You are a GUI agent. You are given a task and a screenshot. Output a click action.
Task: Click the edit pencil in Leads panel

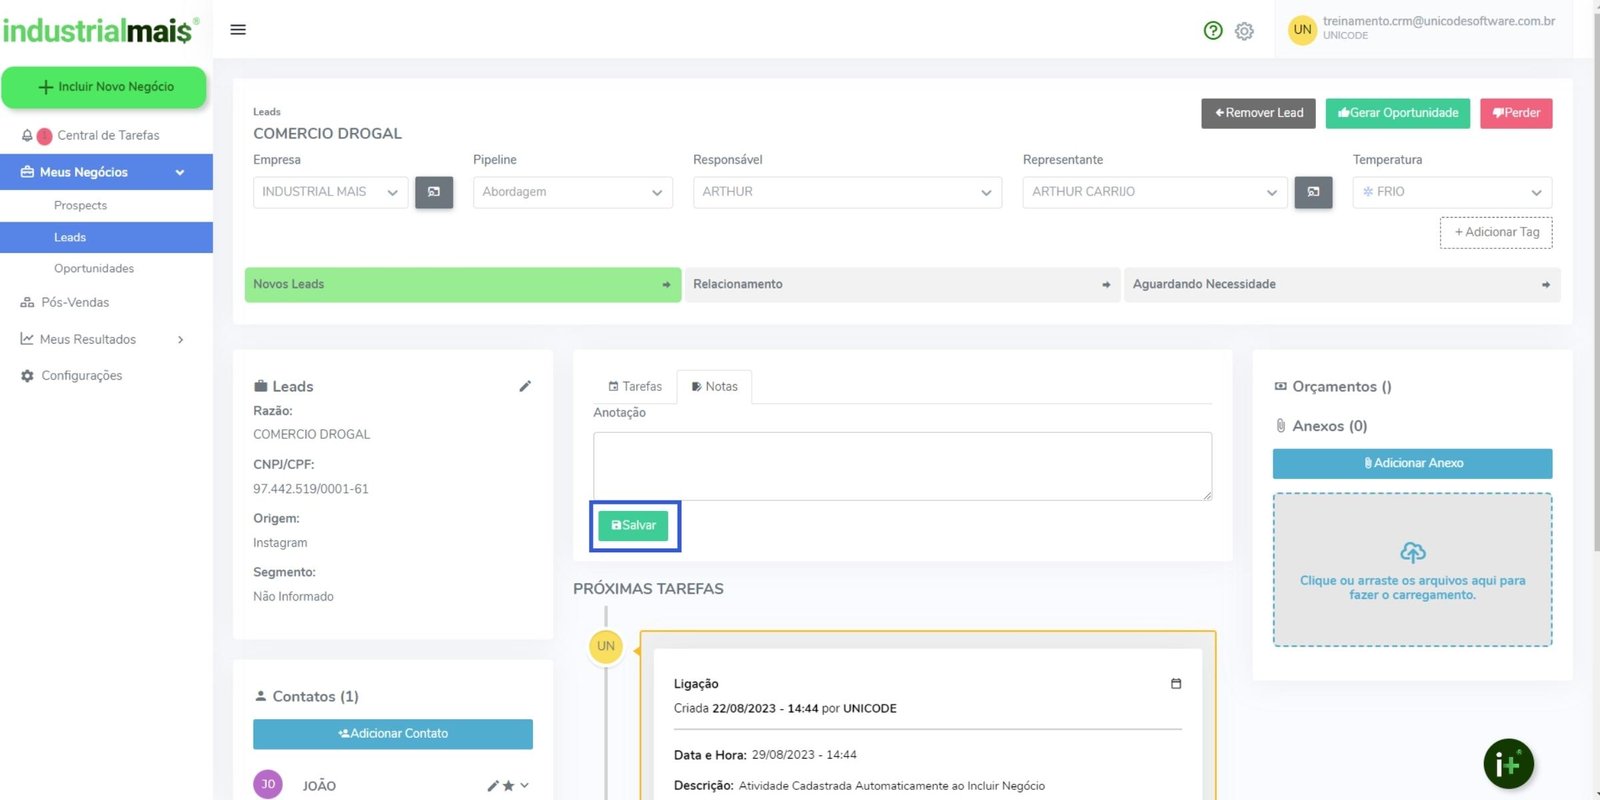525,386
